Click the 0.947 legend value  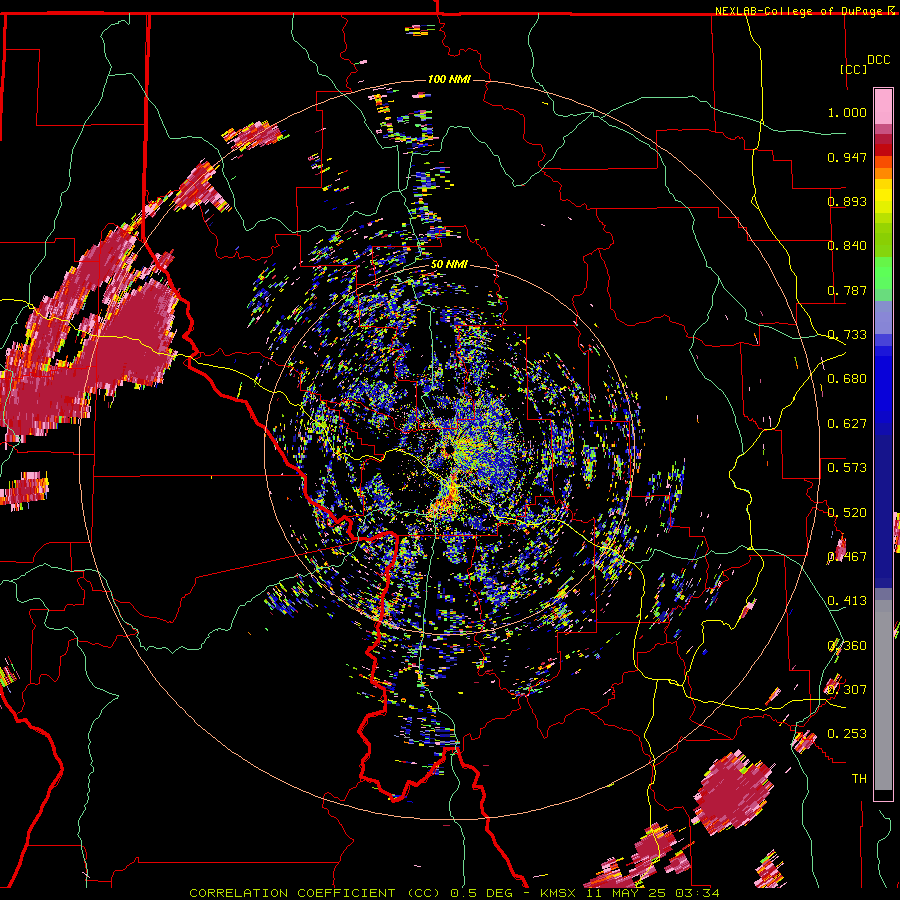[x=847, y=157]
